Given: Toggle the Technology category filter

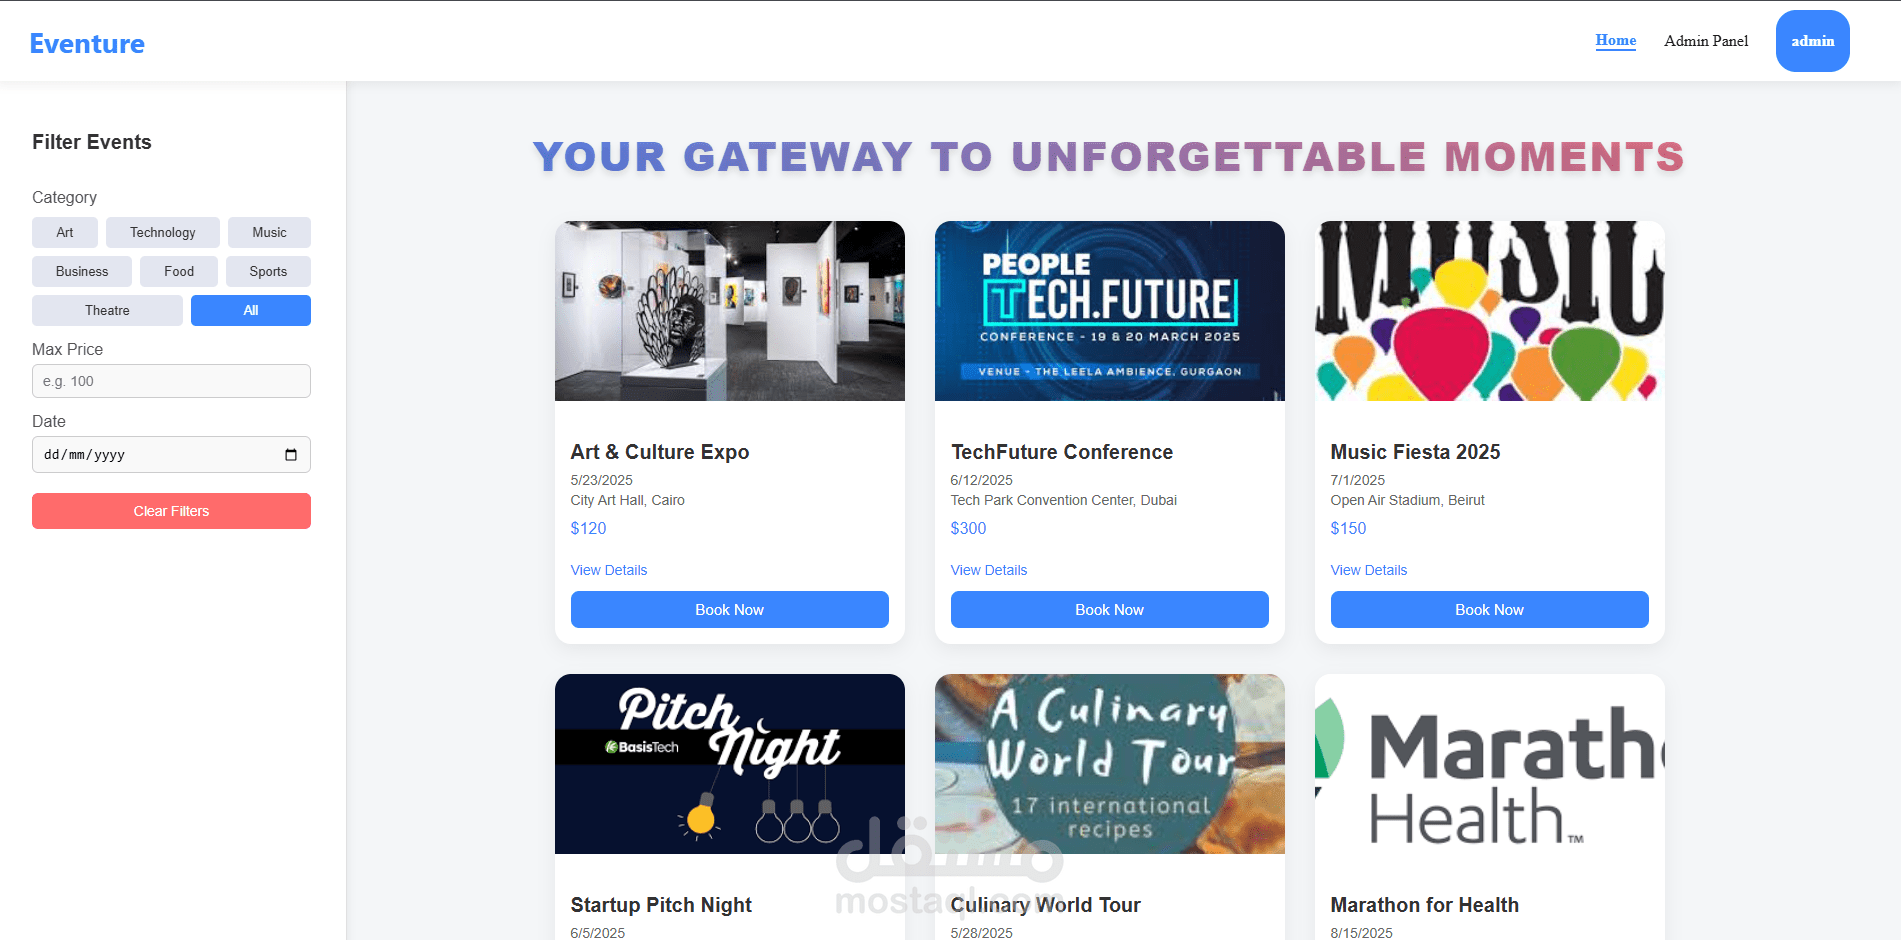Looking at the screenshot, I should click(x=163, y=232).
